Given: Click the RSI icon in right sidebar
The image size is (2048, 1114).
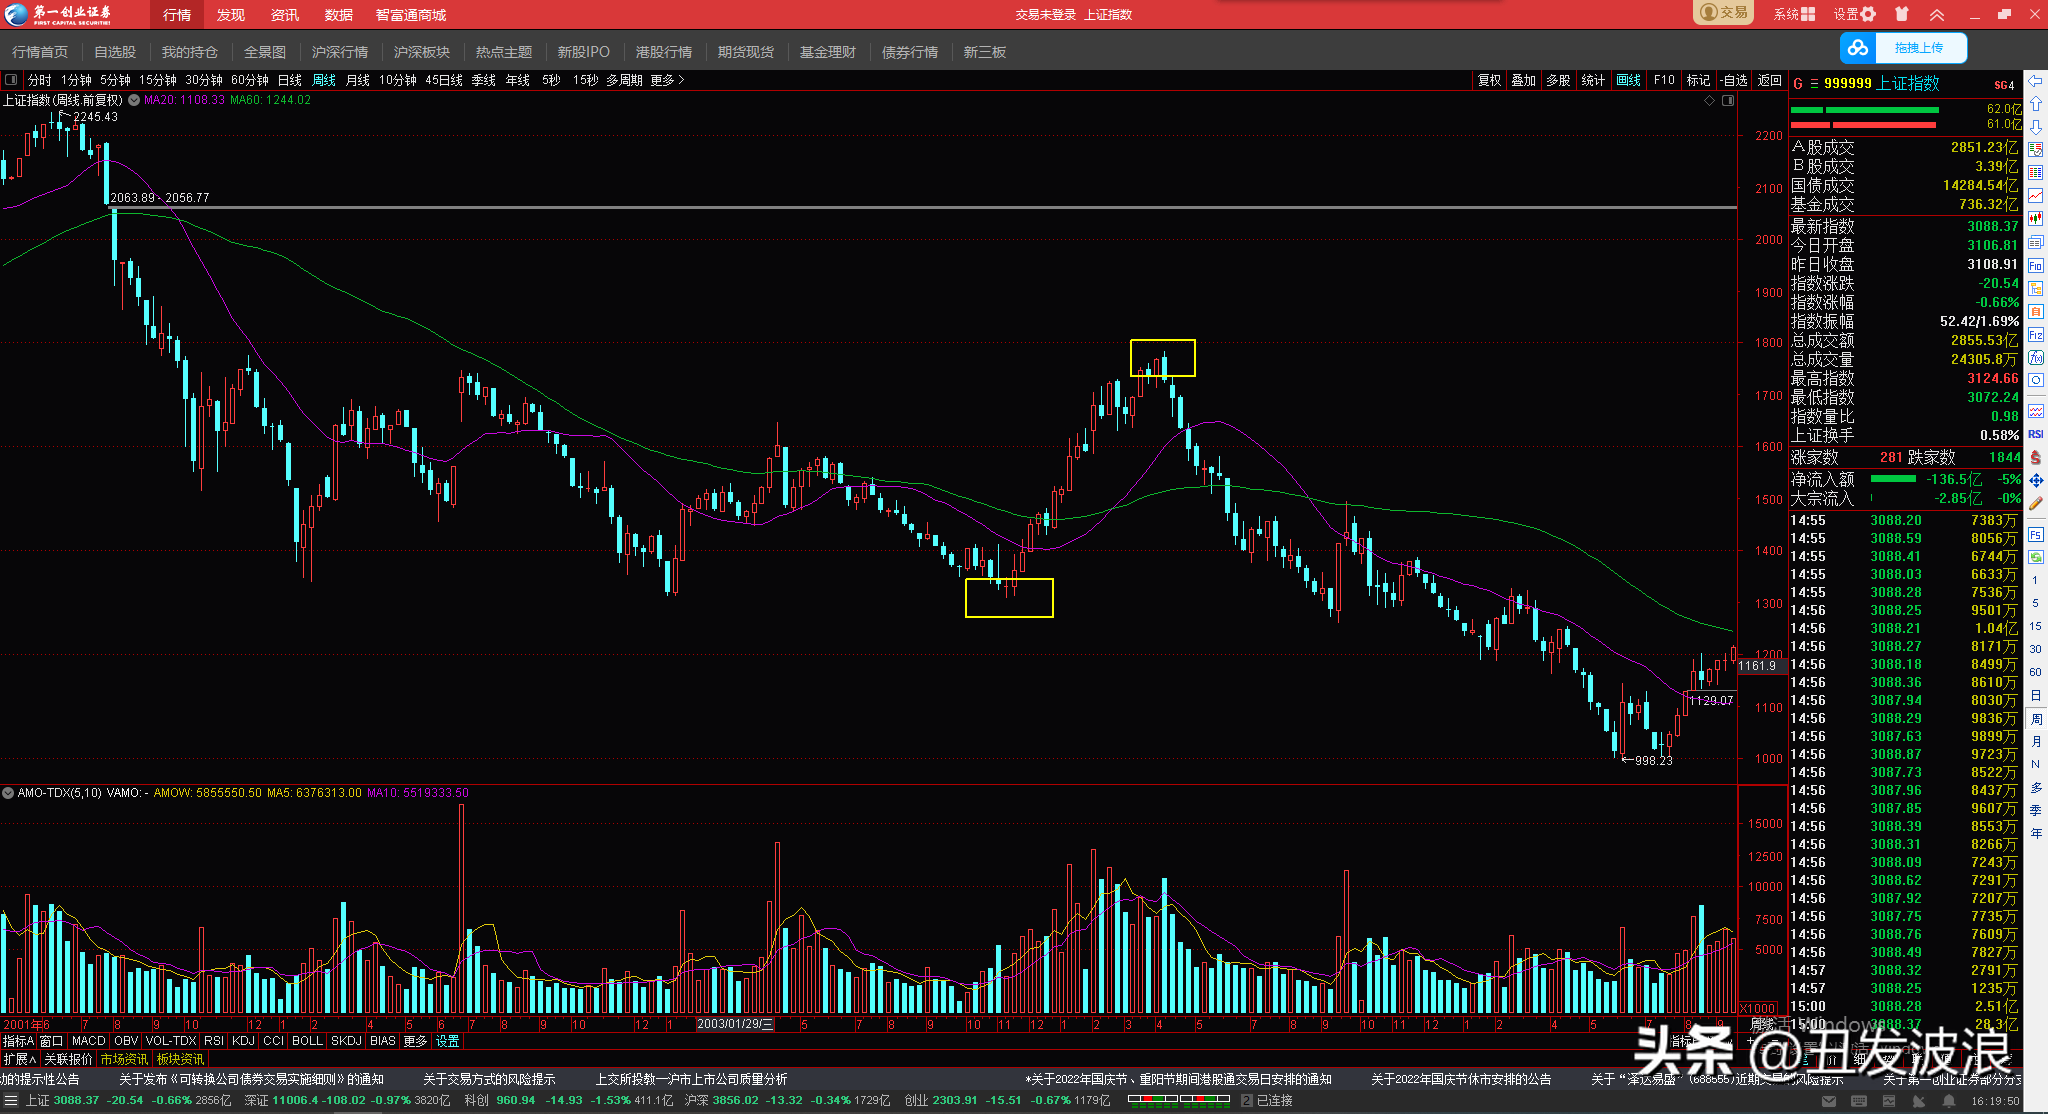Looking at the screenshot, I should [x=2035, y=434].
